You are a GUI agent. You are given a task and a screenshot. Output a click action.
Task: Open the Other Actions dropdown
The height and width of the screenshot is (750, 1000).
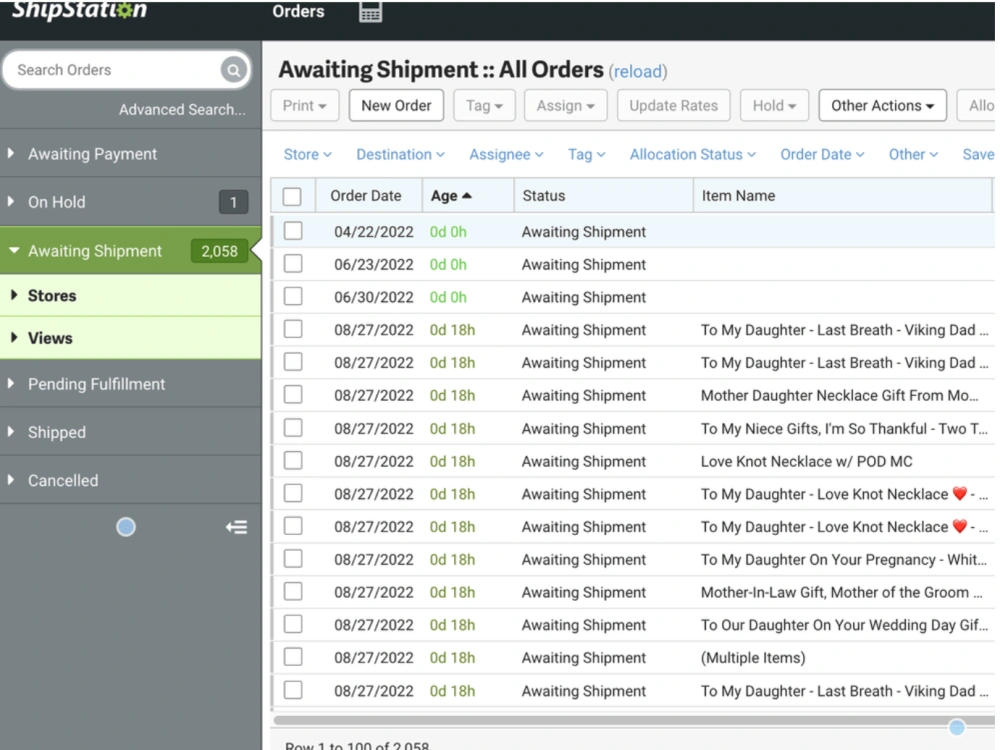[x=882, y=105]
